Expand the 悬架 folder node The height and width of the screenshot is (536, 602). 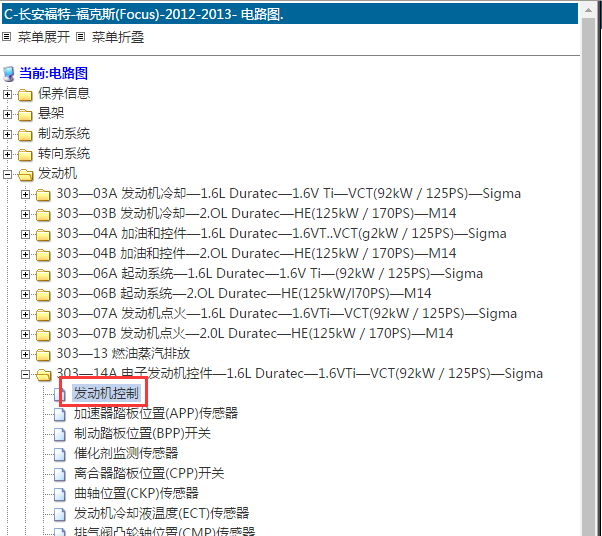click(x=7, y=114)
